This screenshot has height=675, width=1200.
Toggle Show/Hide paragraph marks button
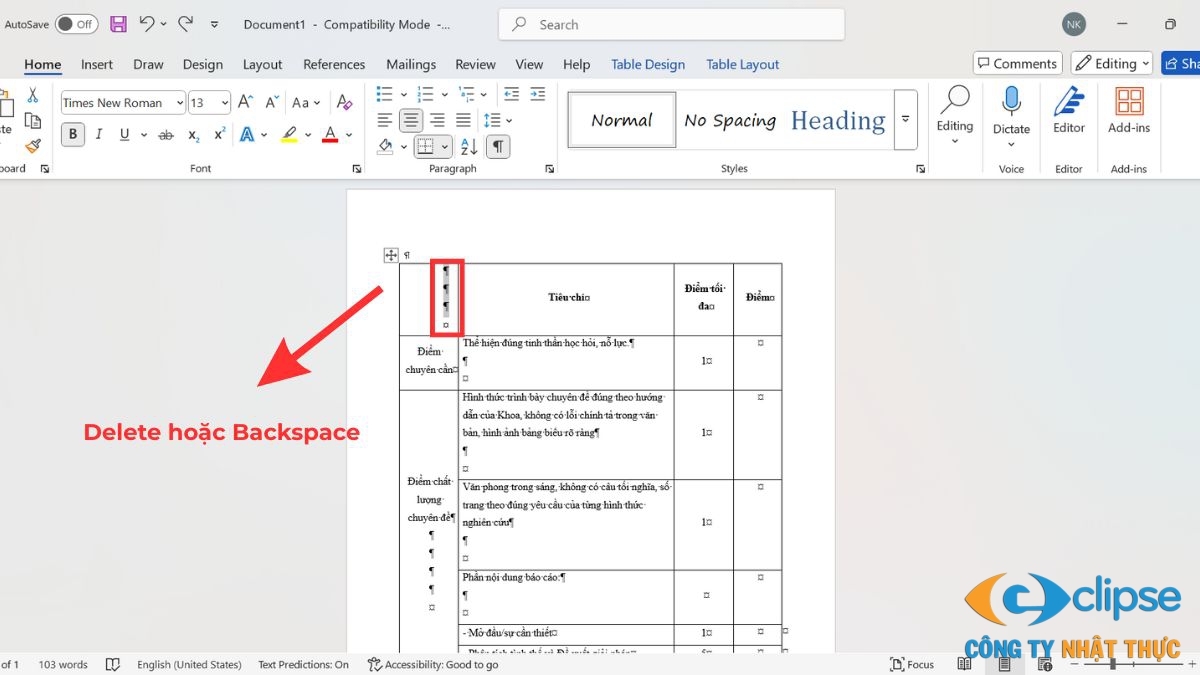(497, 147)
